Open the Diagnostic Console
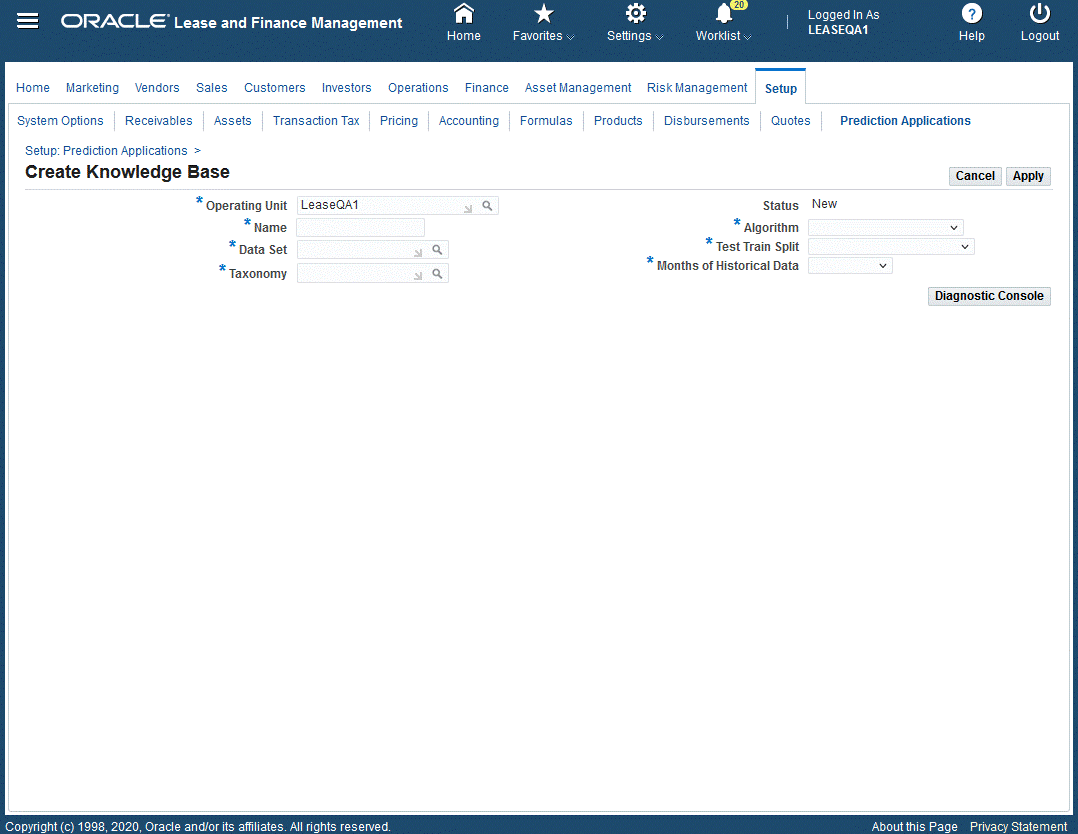Viewport: 1078px width, 834px height. (x=989, y=296)
